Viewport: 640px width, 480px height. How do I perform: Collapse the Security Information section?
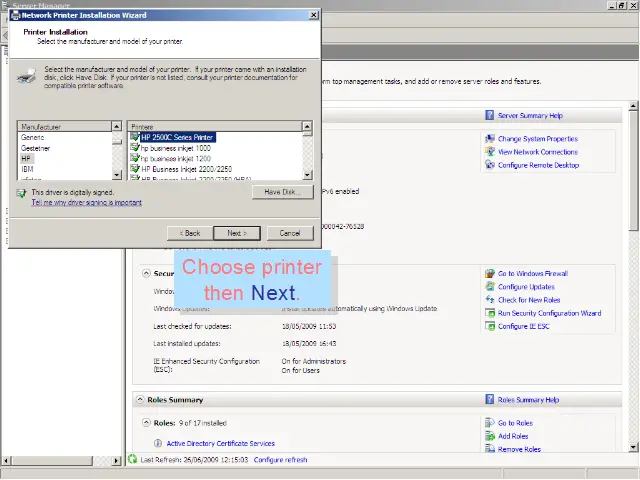pyautogui.click(x=146, y=273)
